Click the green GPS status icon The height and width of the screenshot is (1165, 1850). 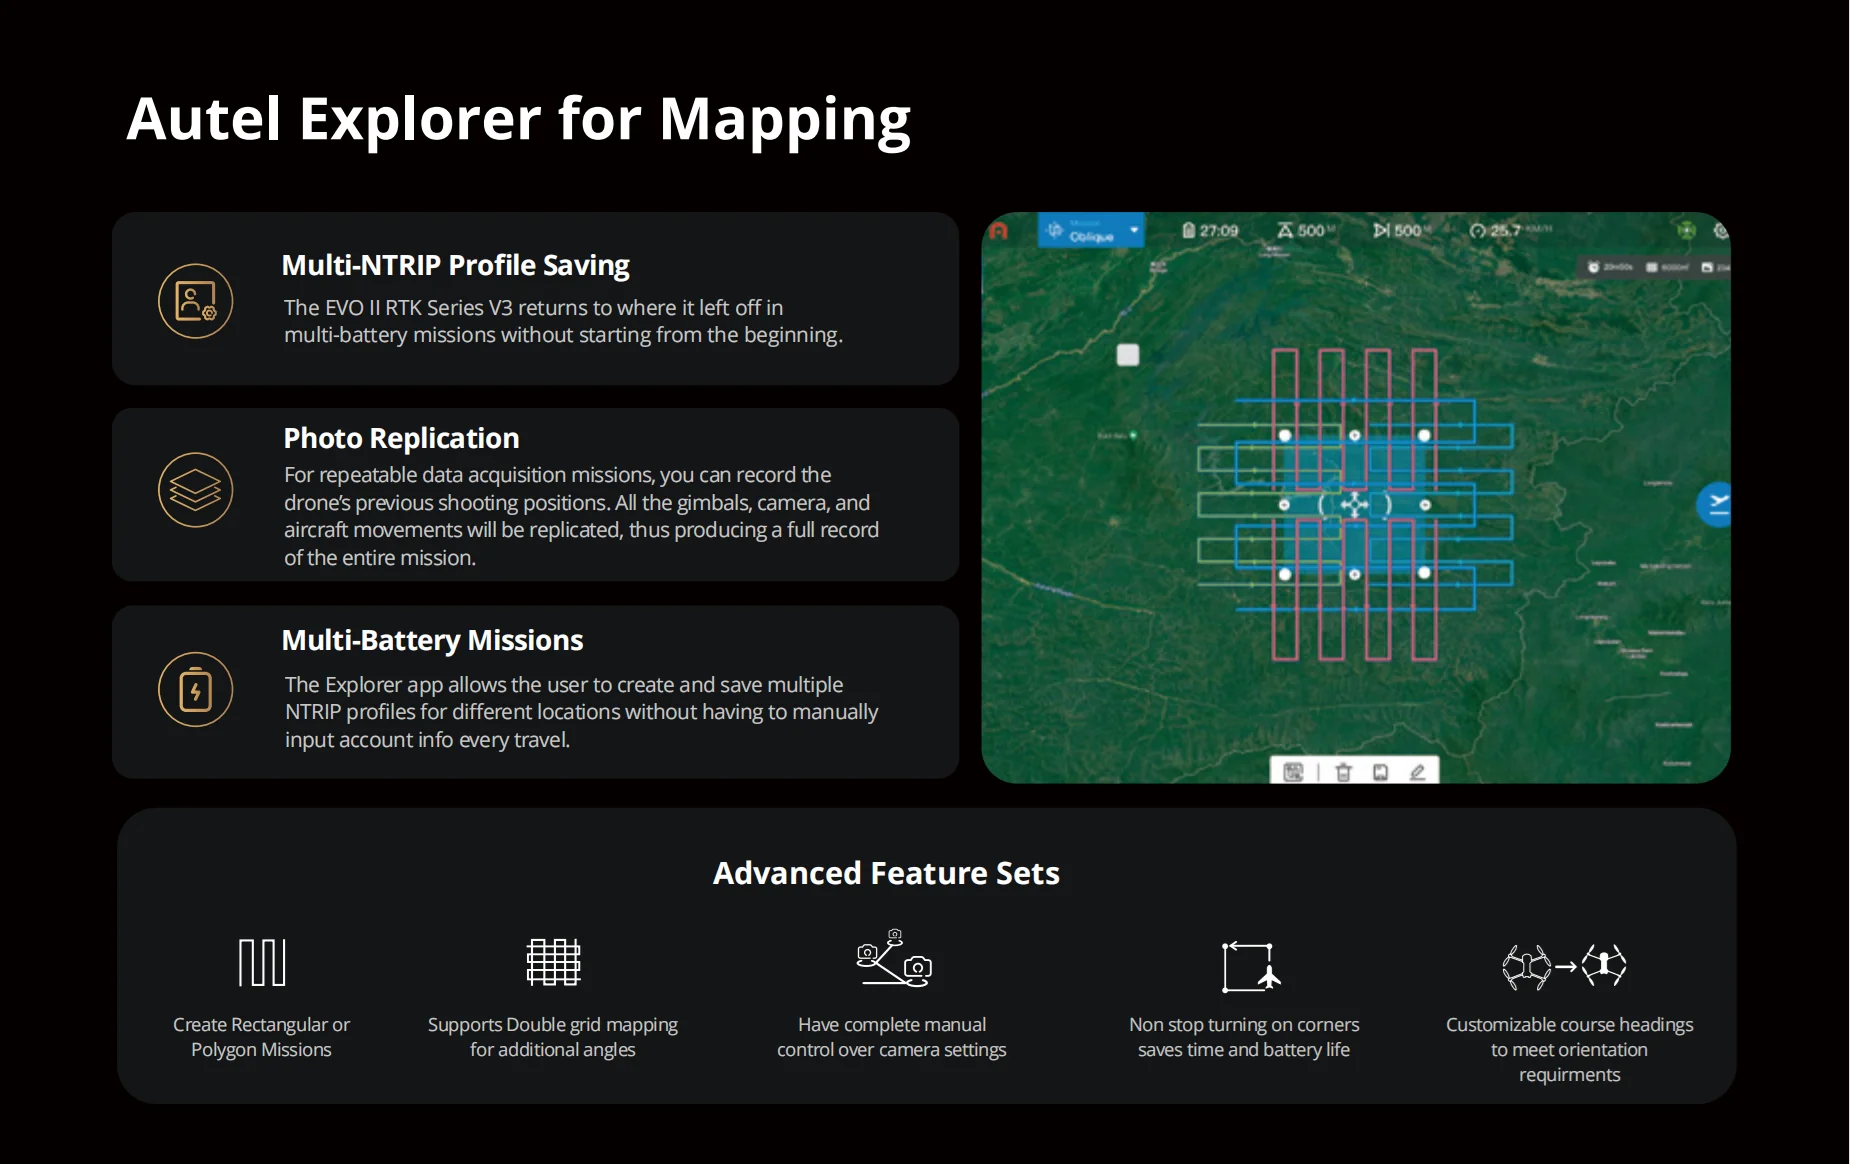point(1686,231)
